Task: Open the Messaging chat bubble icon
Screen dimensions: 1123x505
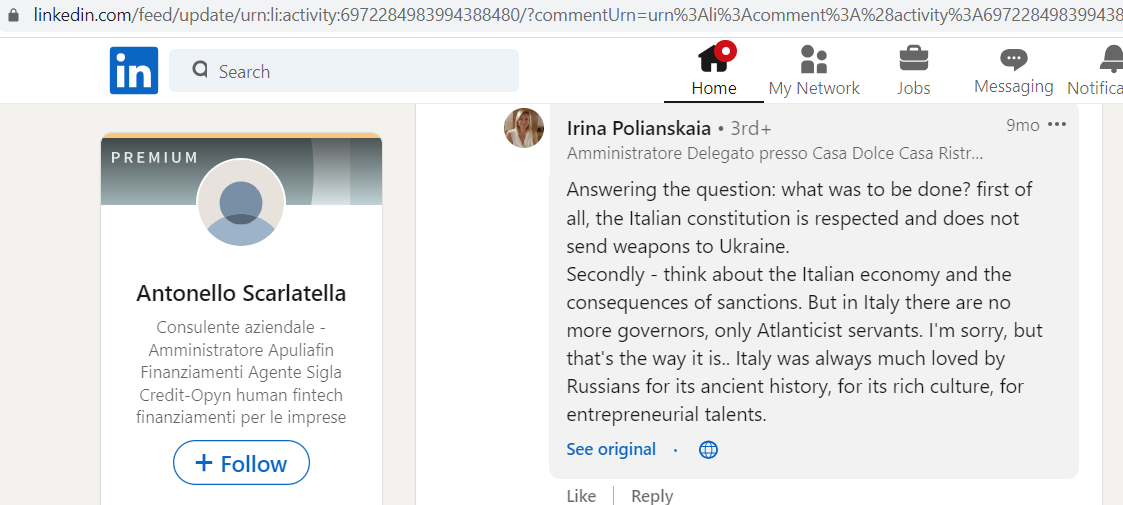Action: click(1013, 59)
